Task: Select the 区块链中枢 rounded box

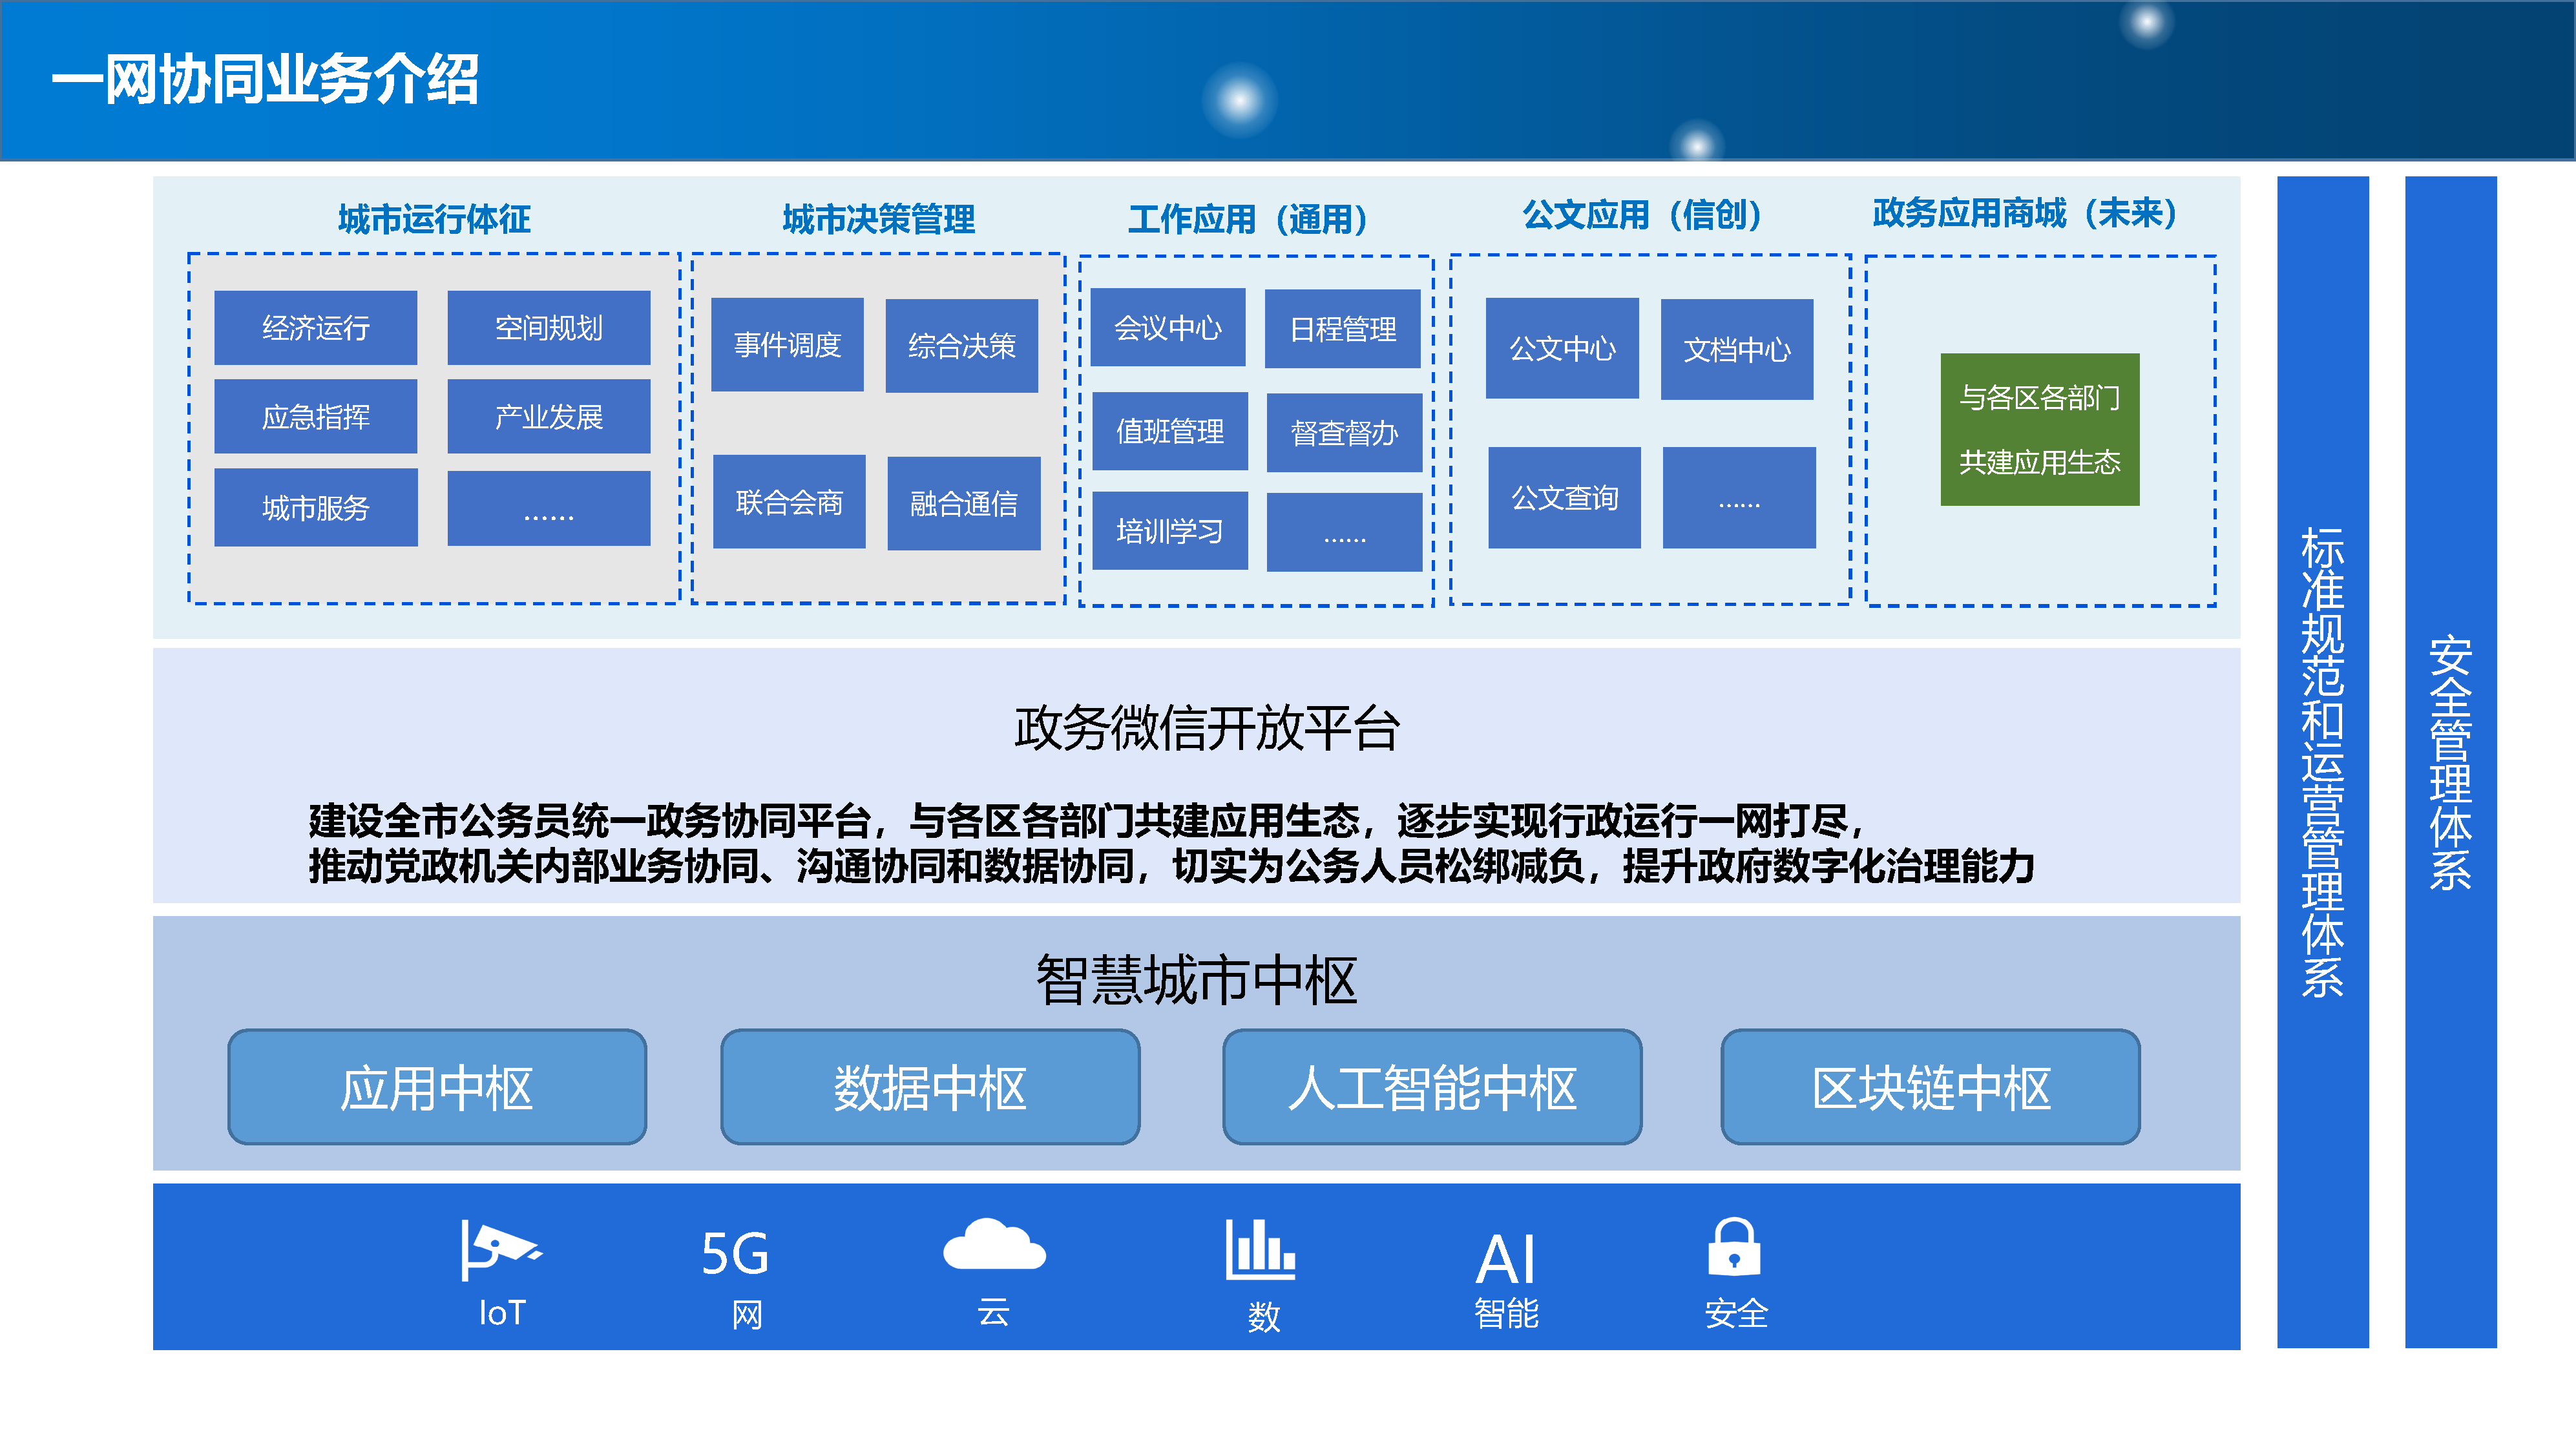Action: point(1930,1087)
